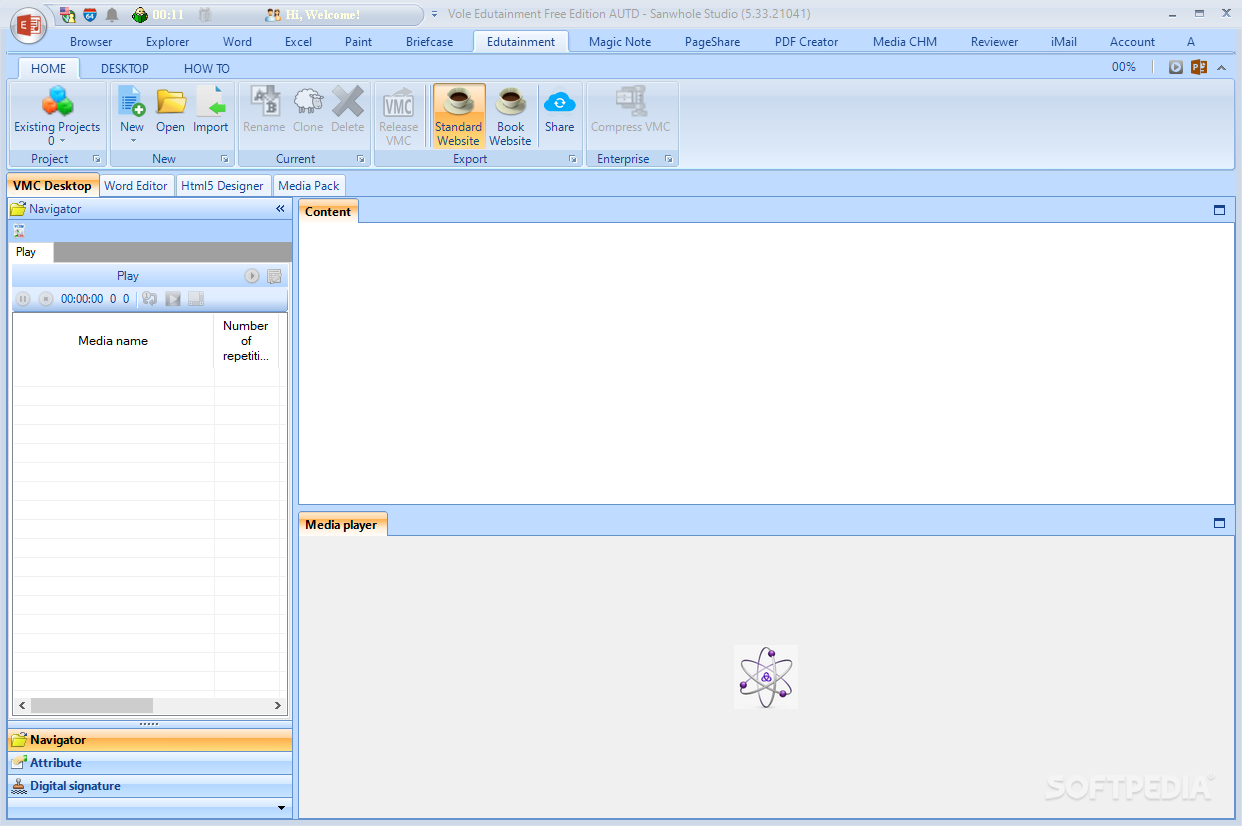Click the media list horizontal scrollbar right arrow

[x=278, y=705]
